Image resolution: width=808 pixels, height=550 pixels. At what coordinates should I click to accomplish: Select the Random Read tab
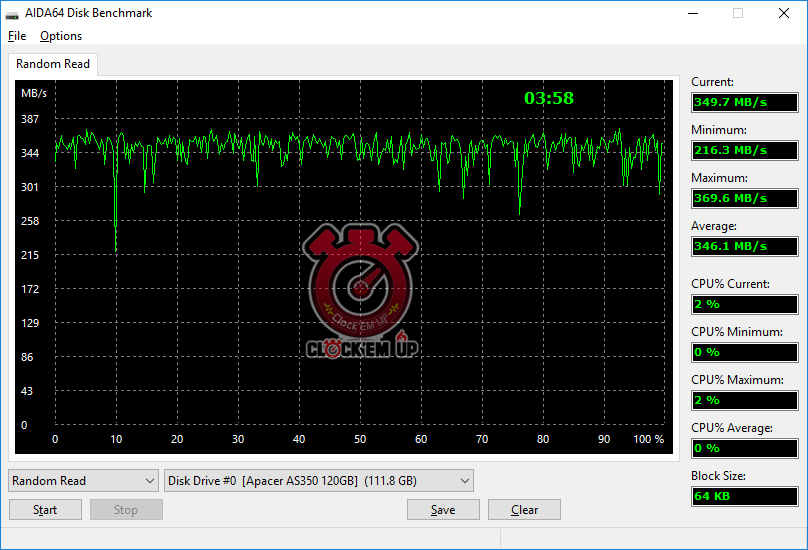tap(53, 64)
